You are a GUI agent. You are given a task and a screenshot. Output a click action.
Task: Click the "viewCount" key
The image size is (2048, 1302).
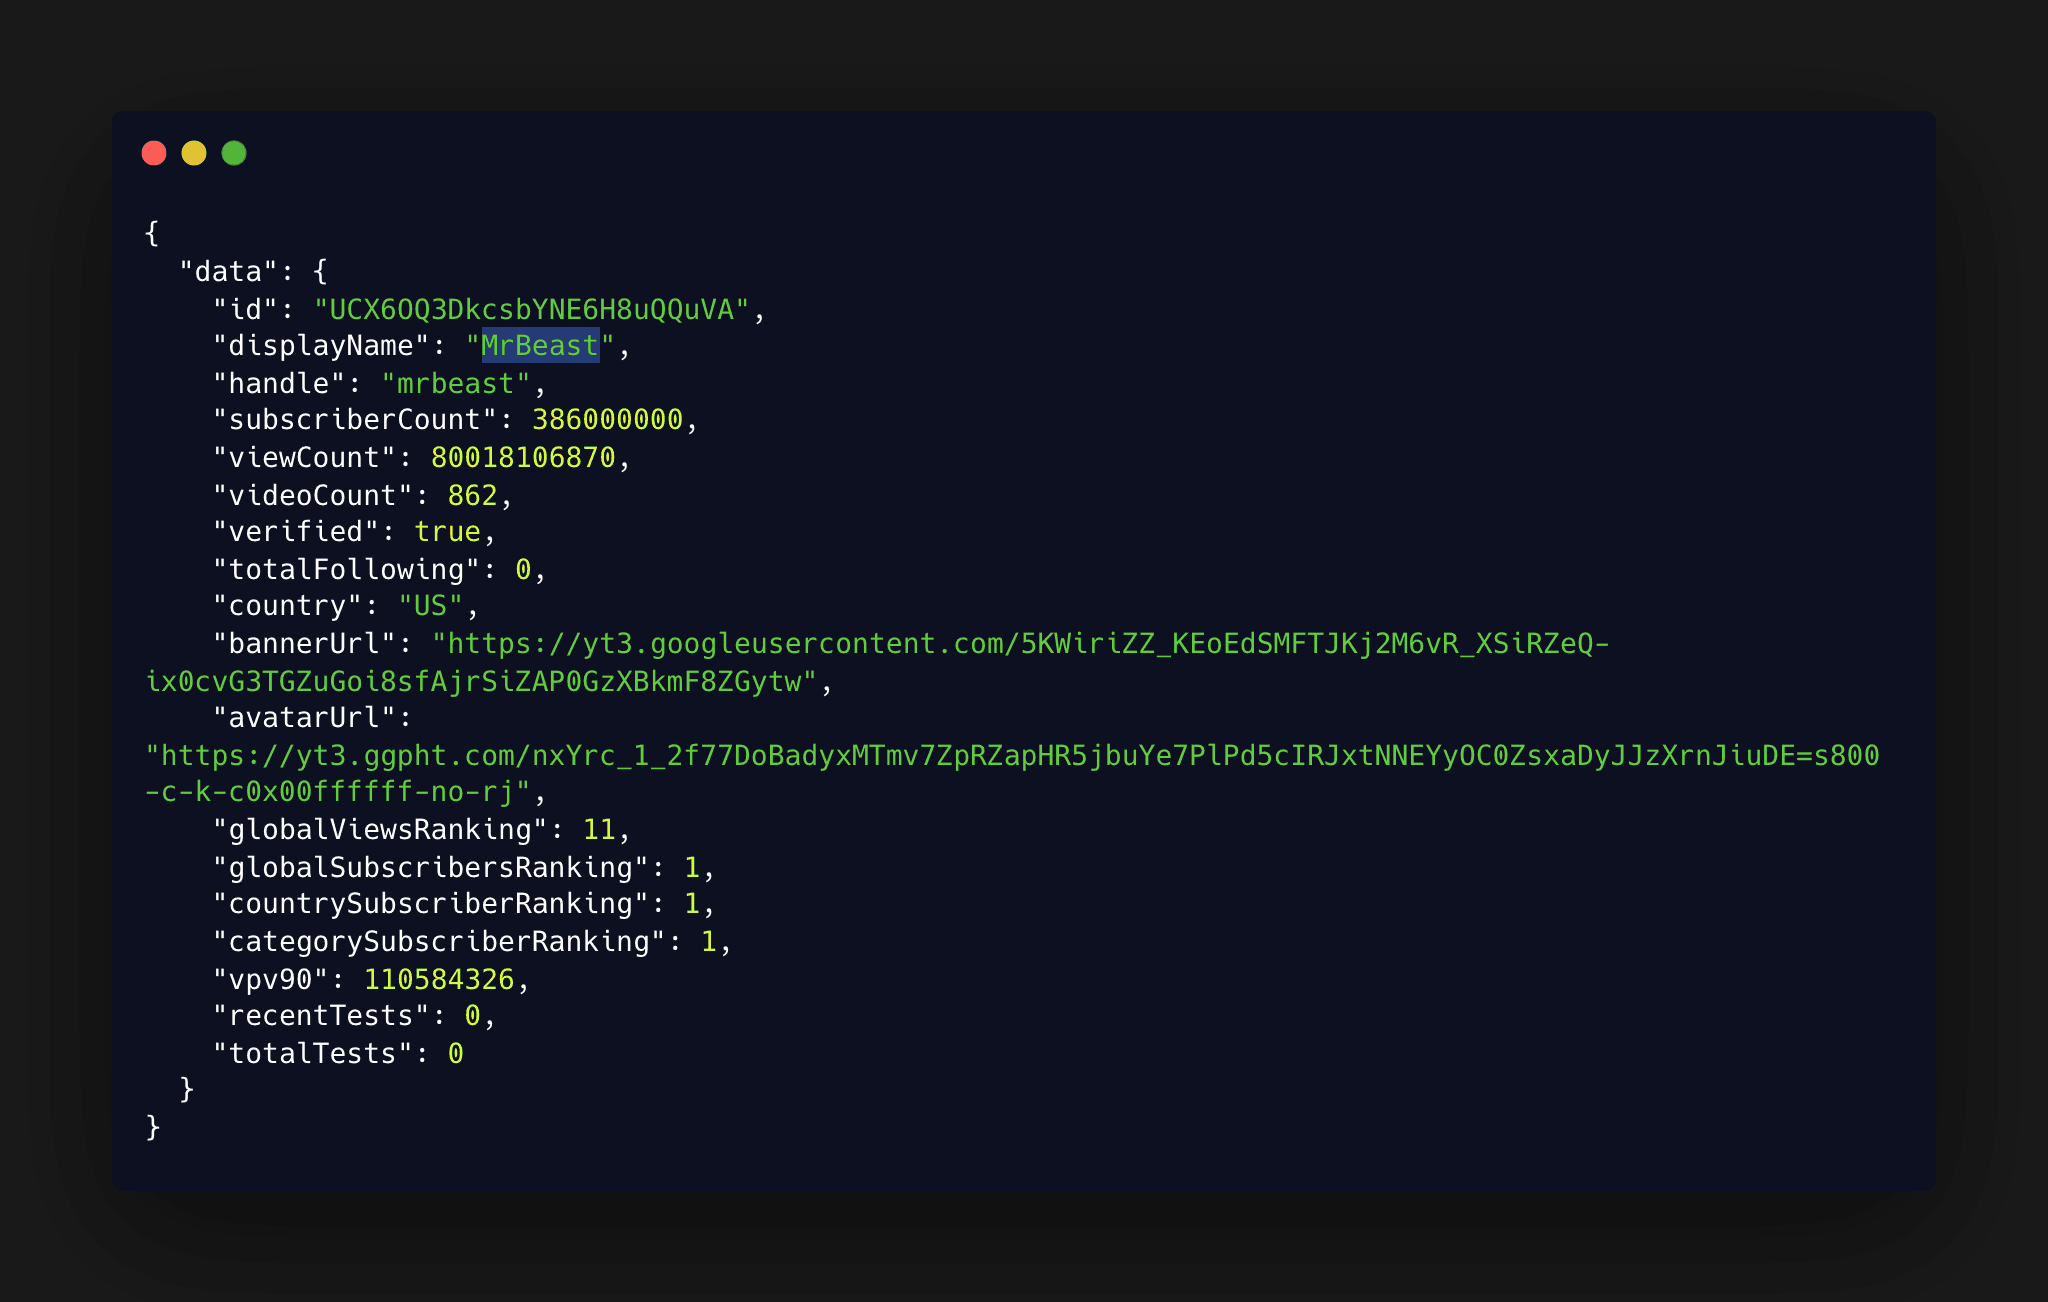pyautogui.click(x=305, y=458)
